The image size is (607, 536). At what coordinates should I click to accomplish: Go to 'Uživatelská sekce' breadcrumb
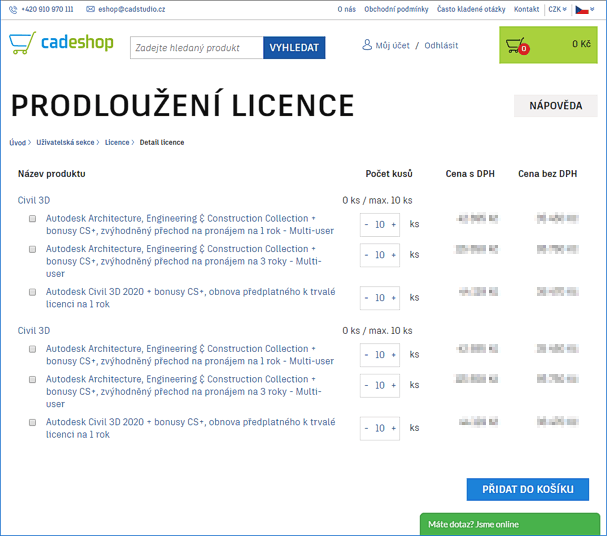pyautogui.click(x=65, y=143)
